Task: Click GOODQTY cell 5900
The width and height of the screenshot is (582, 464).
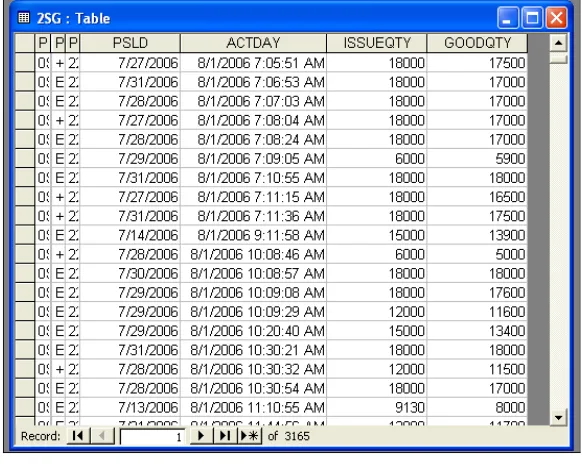Action: pyautogui.click(x=477, y=159)
